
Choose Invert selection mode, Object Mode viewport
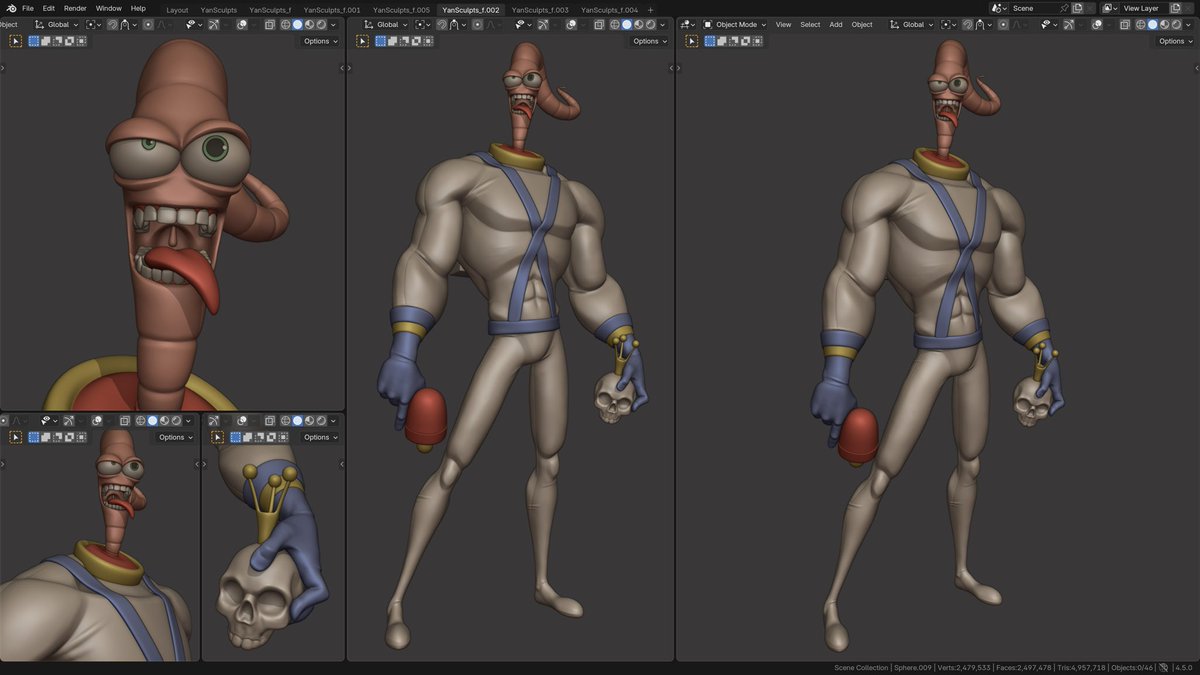(745, 41)
